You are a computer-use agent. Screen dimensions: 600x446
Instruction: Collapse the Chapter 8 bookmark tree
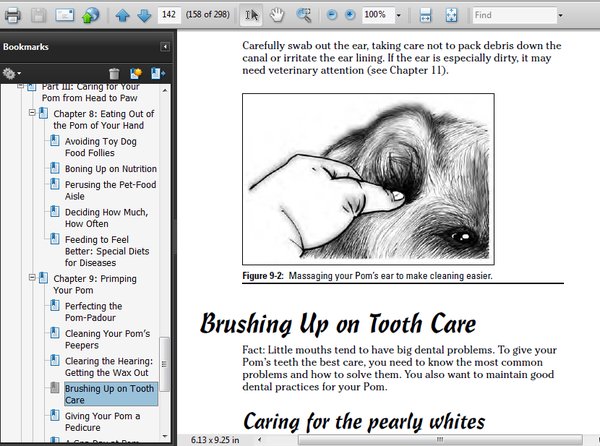(32, 113)
